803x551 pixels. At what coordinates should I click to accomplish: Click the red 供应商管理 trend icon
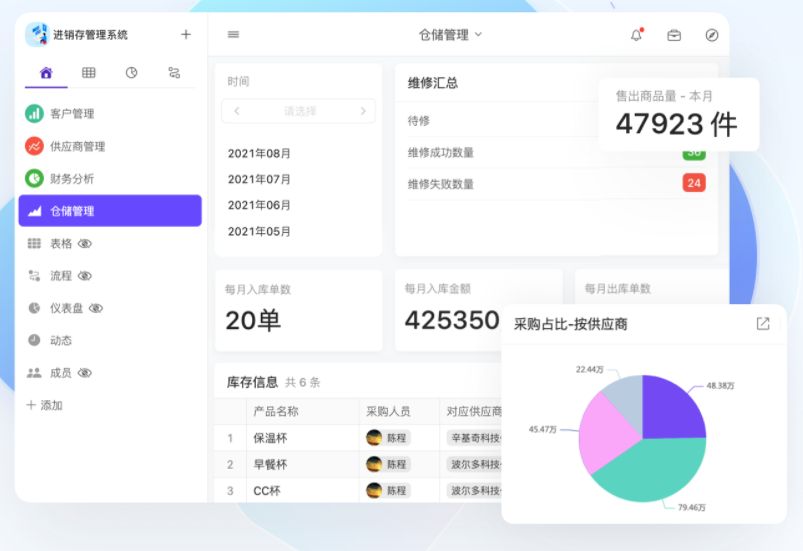click(x=34, y=146)
